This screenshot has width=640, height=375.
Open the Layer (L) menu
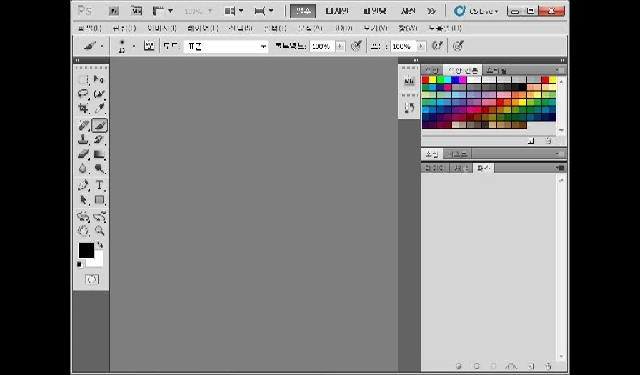coord(202,28)
